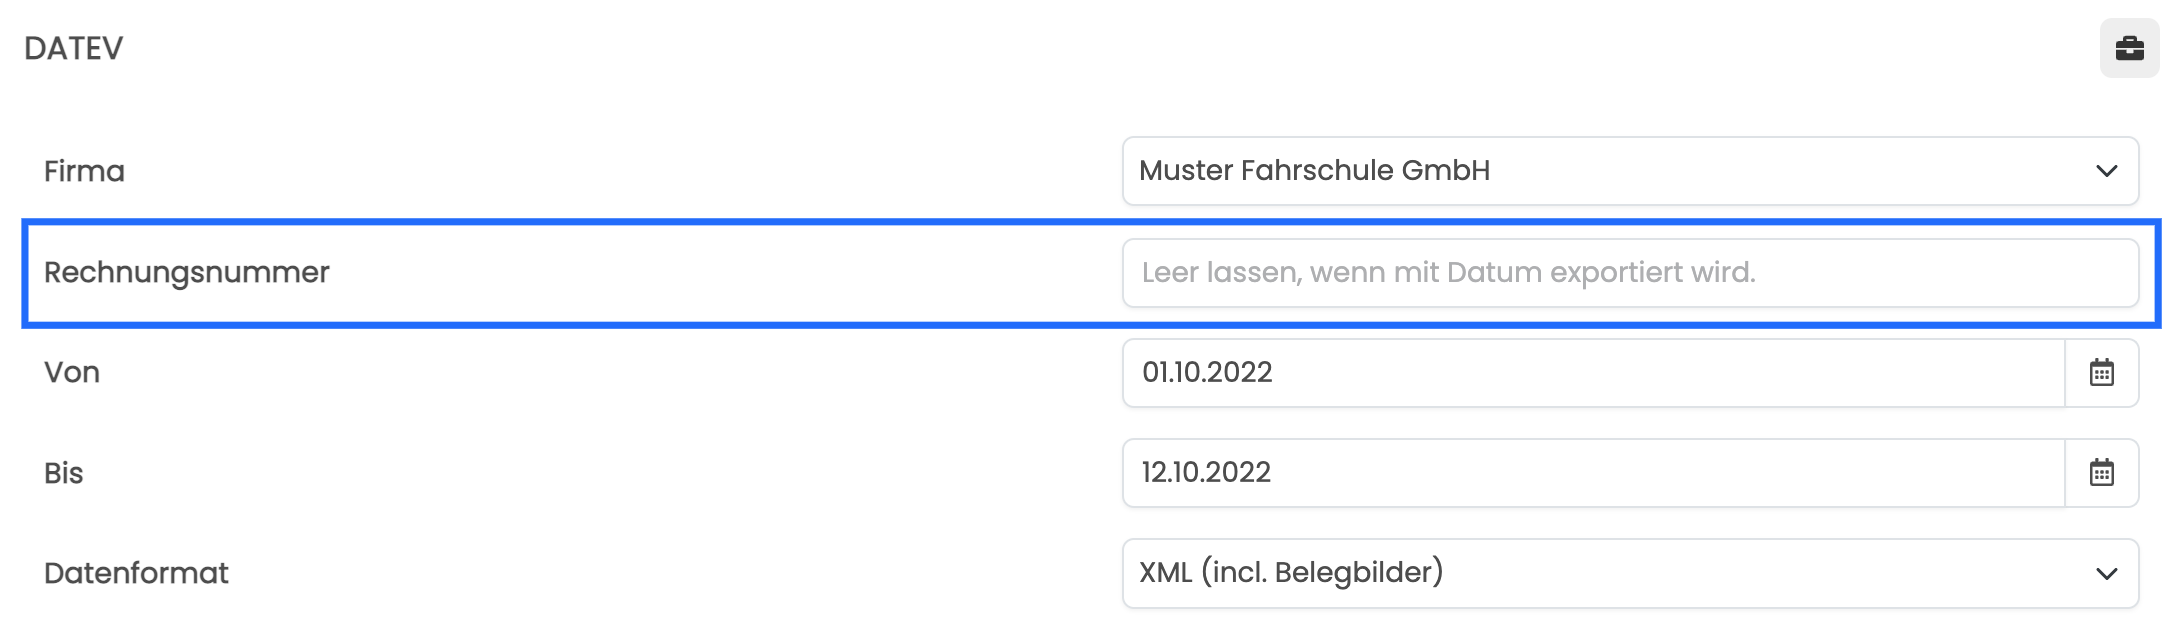The image size is (2176, 638).
Task: Select the 'Muster Fahrschule GmbH' company text
Action: point(1314,170)
